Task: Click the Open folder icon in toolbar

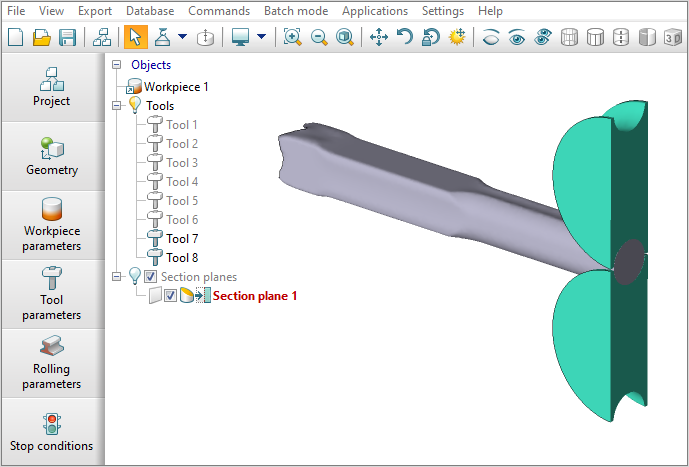Action: point(42,37)
